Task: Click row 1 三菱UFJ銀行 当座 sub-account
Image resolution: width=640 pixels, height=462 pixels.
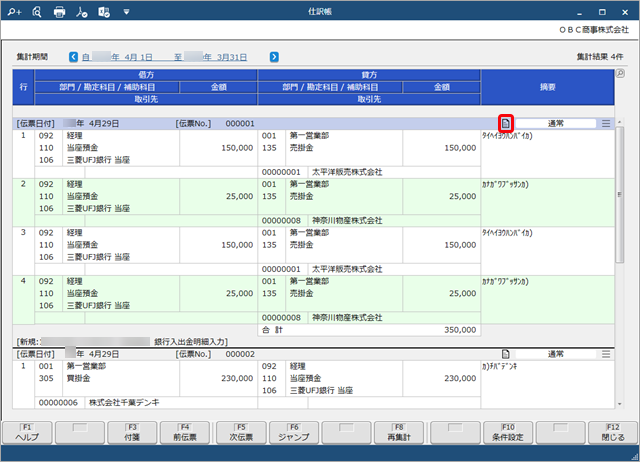Action: (98, 160)
